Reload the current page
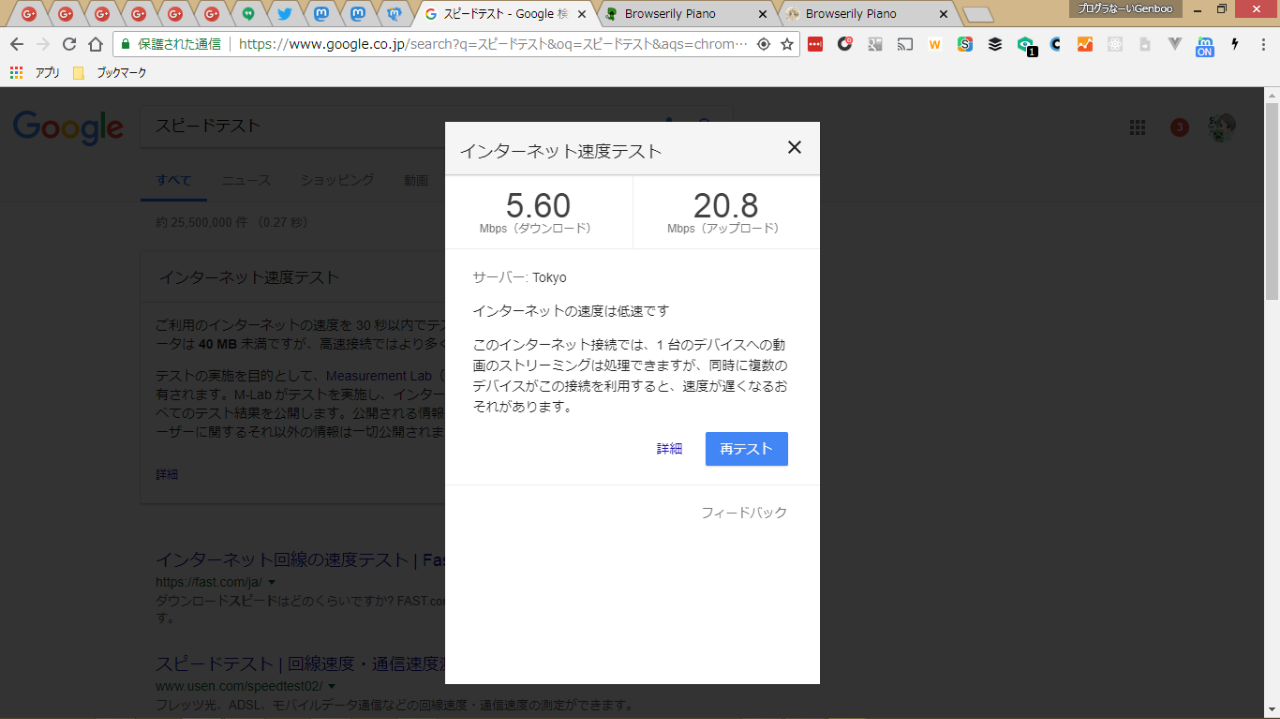Viewport: 1280px width, 719px height. (69, 44)
